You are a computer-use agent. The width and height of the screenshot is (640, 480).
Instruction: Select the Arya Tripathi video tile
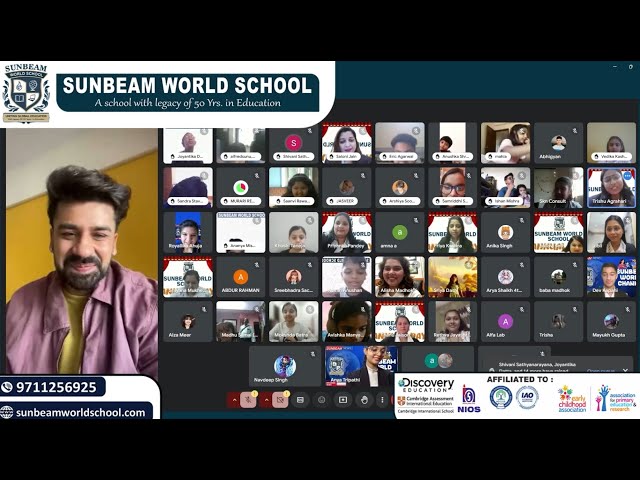click(x=361, y=366)
